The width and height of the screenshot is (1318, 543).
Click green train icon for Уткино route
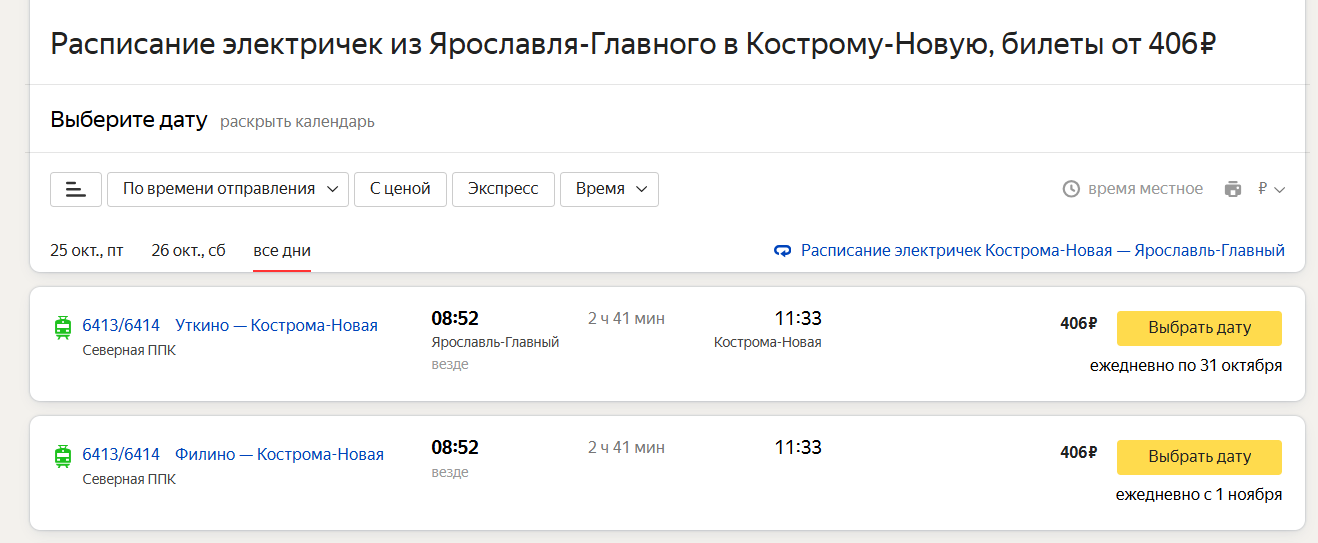63,327
